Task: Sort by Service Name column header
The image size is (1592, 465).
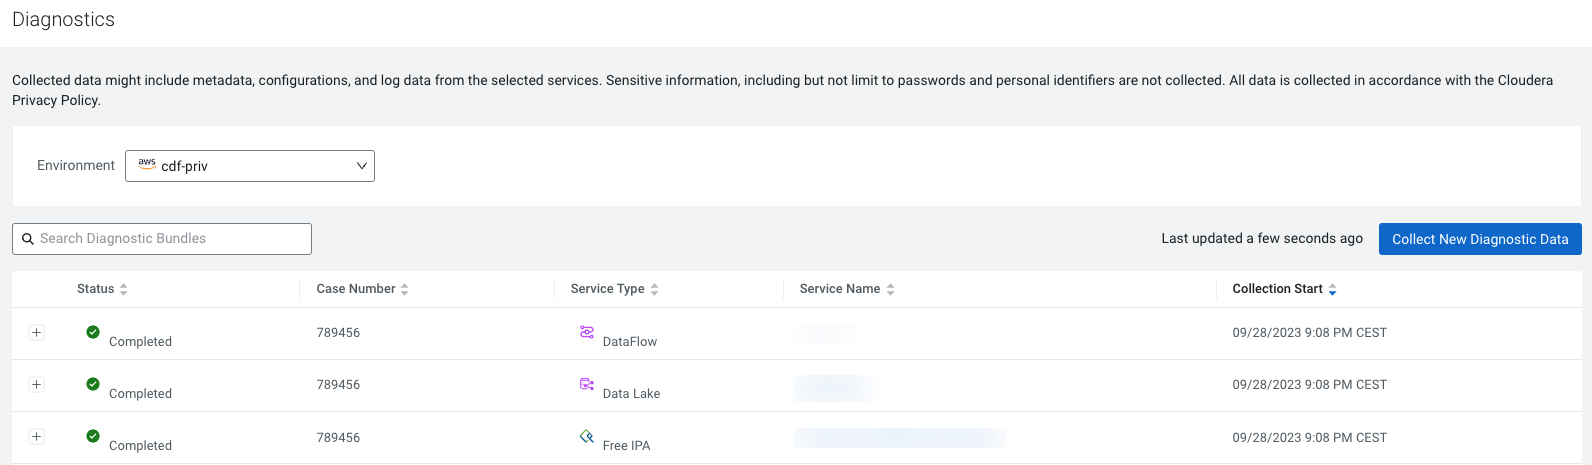Action: [x=847, y=289]
